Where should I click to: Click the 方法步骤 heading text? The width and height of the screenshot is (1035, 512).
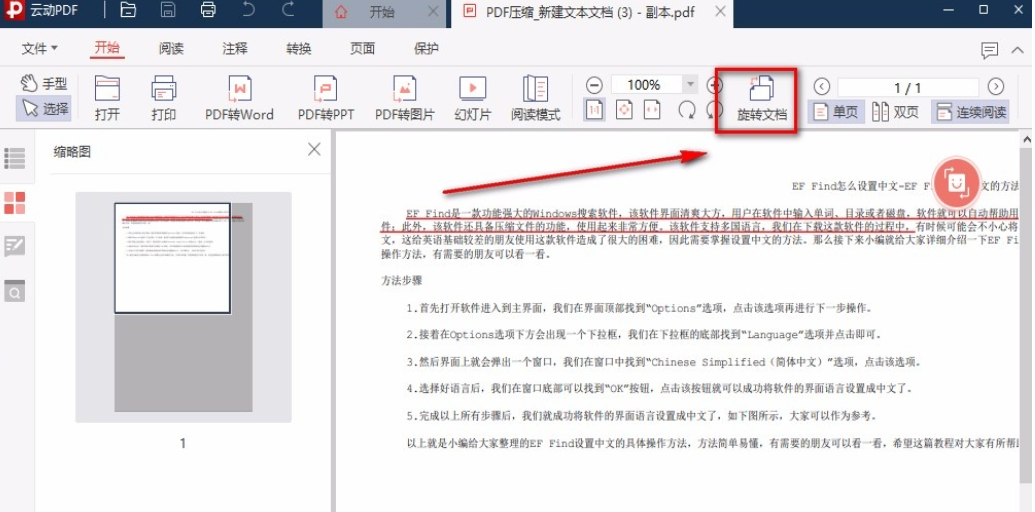(x=401, y=280)
